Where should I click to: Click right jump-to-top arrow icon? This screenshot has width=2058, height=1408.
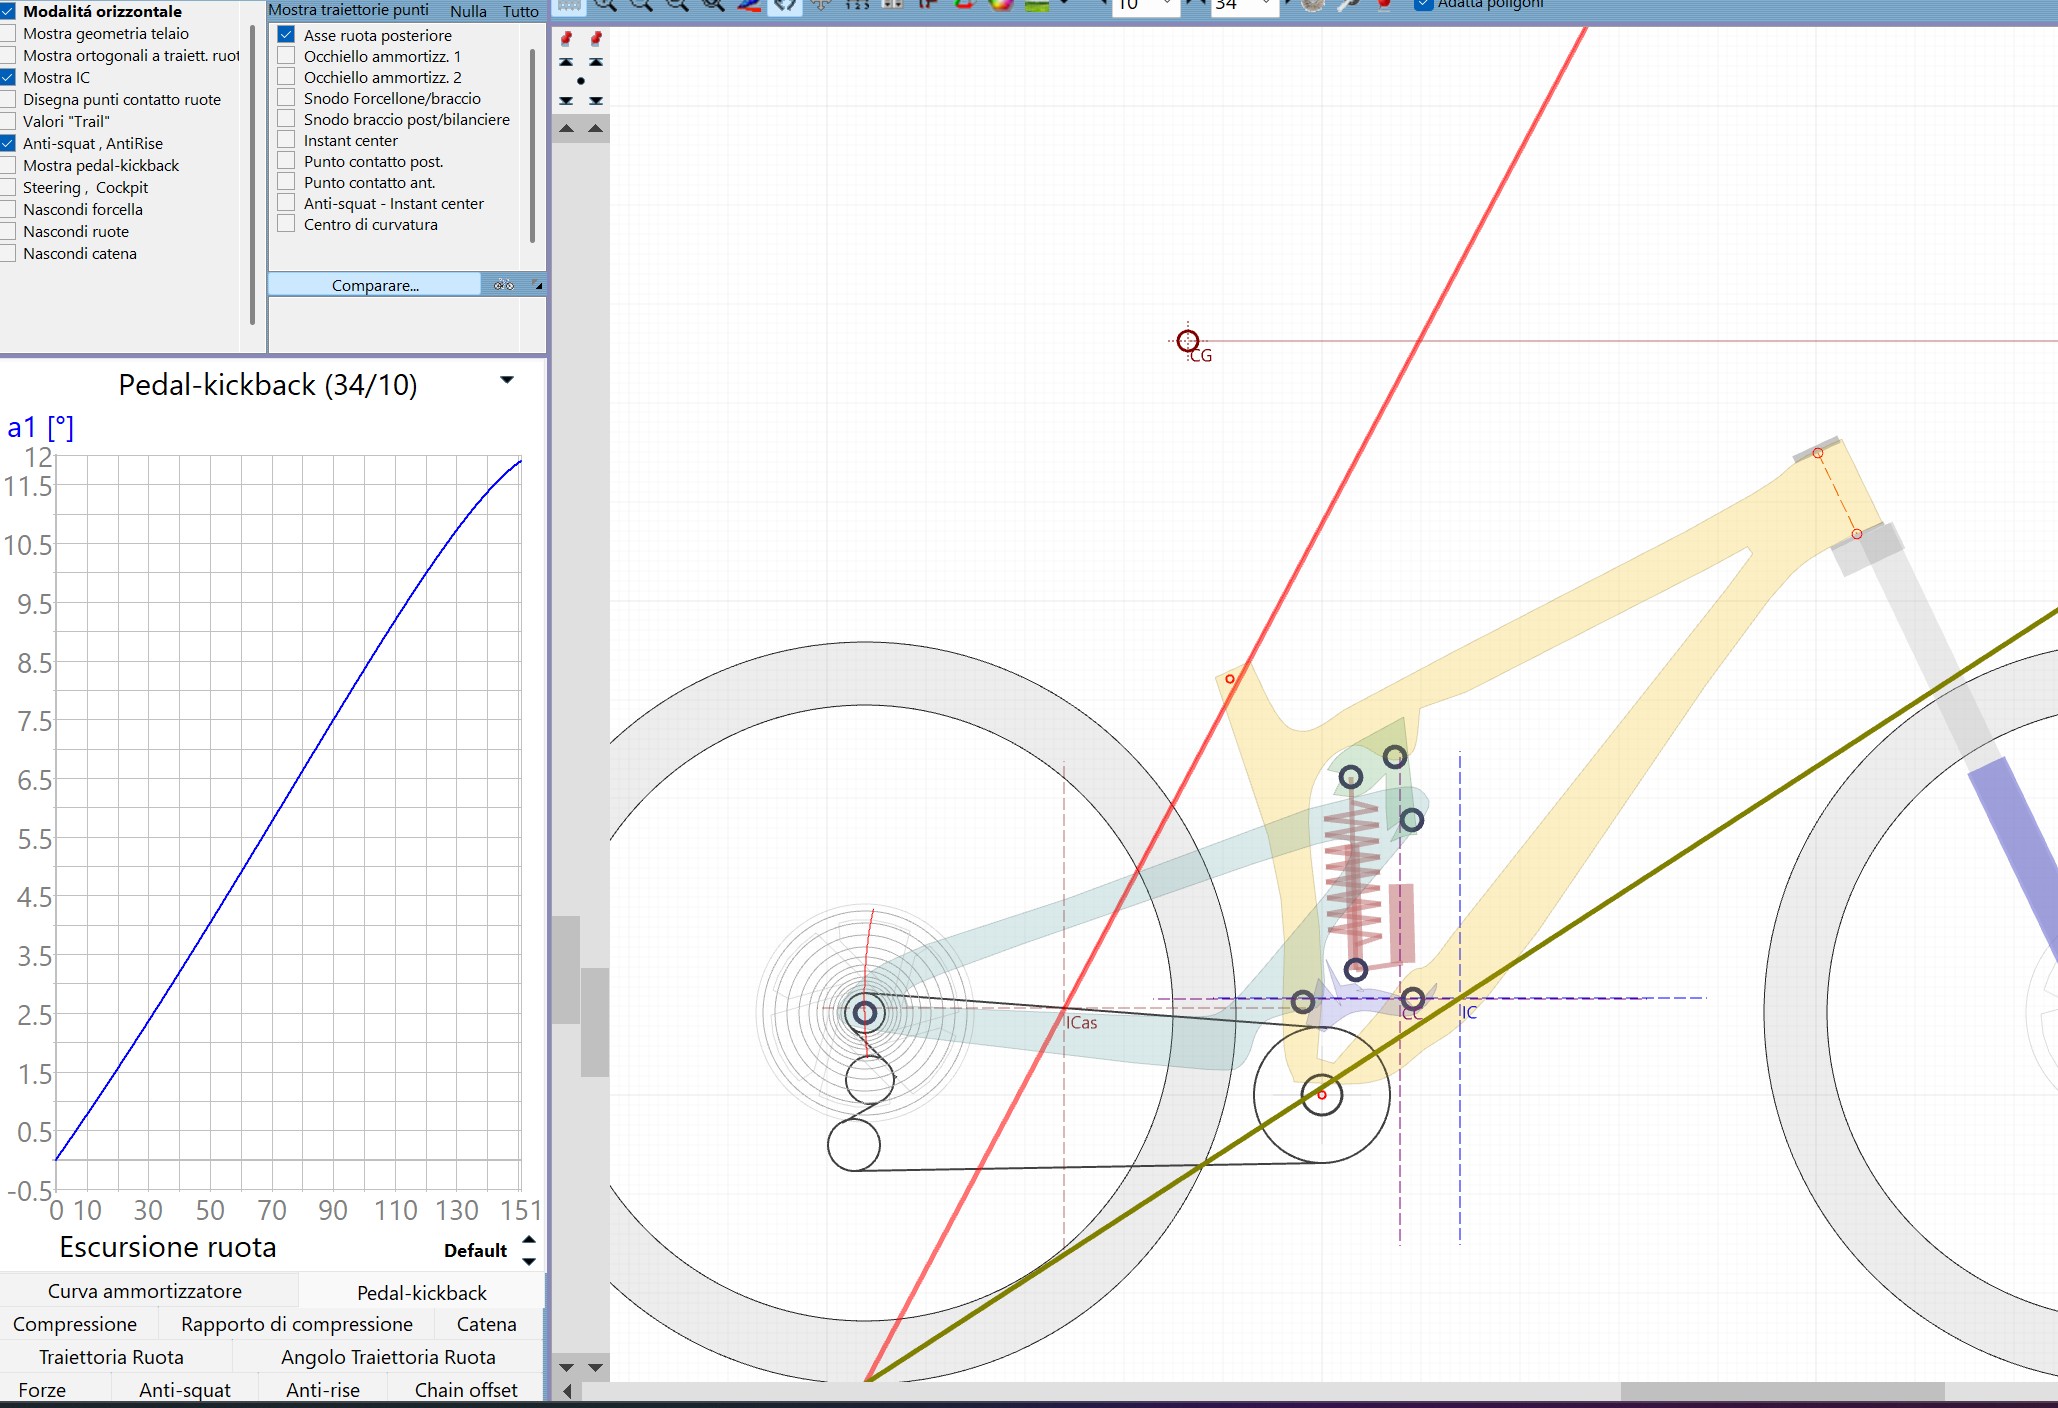point(596,62)
